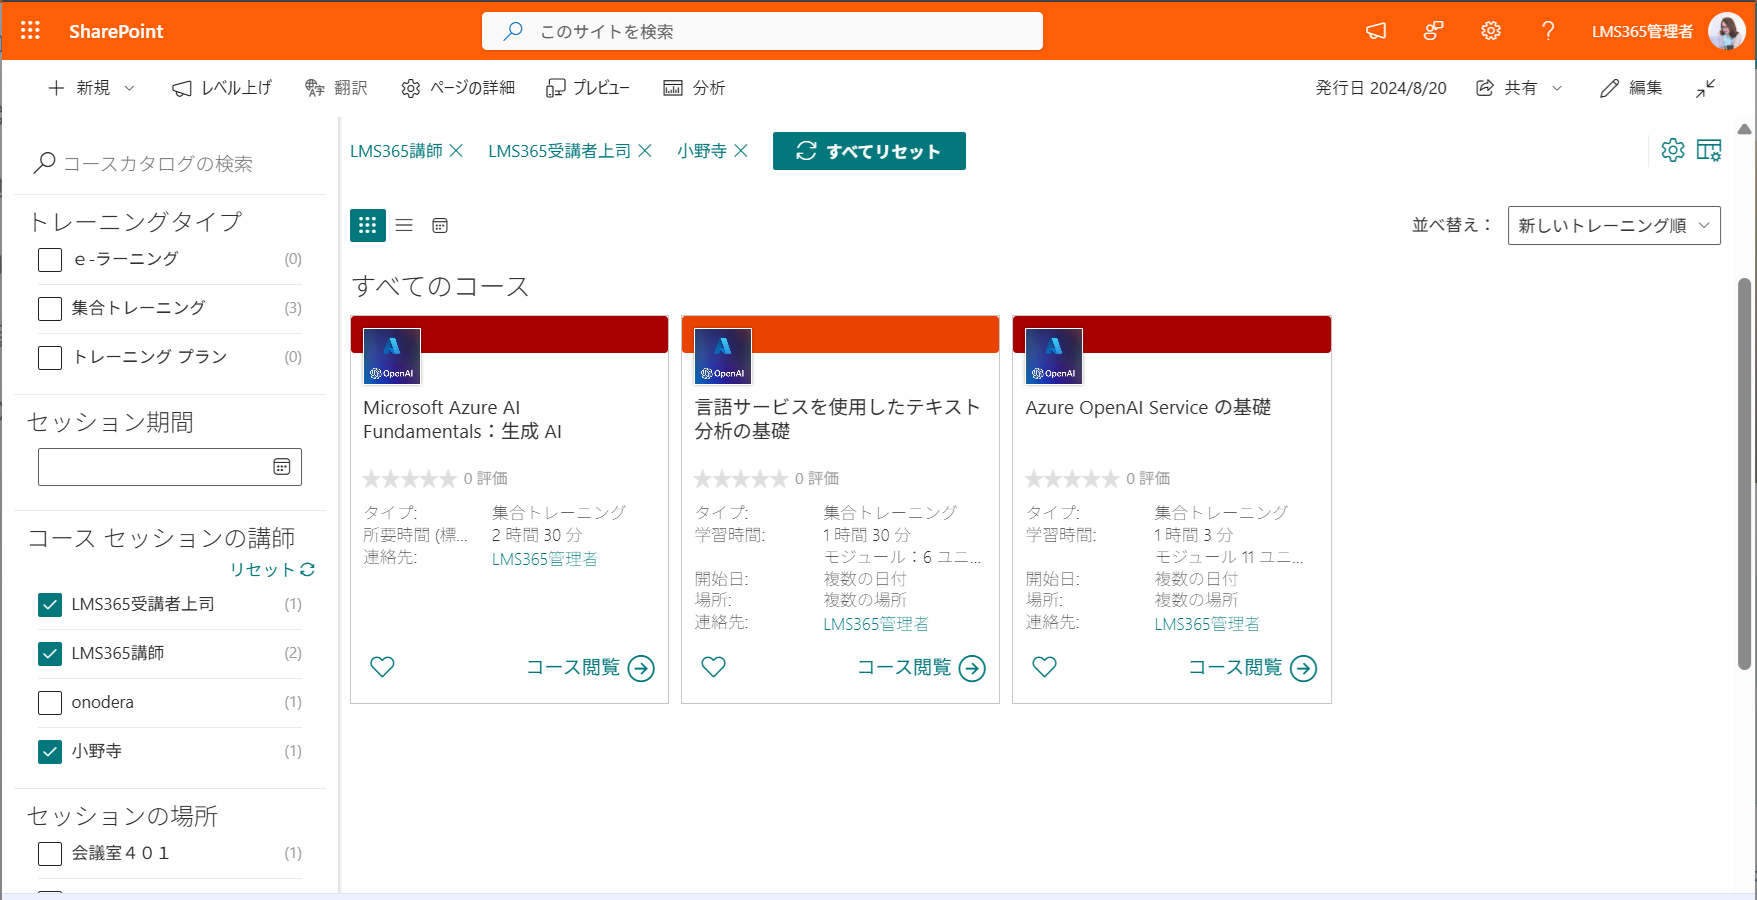Click the セッション期間 date input field
This screenshot has height=900, width=1757.
[170, 467]
